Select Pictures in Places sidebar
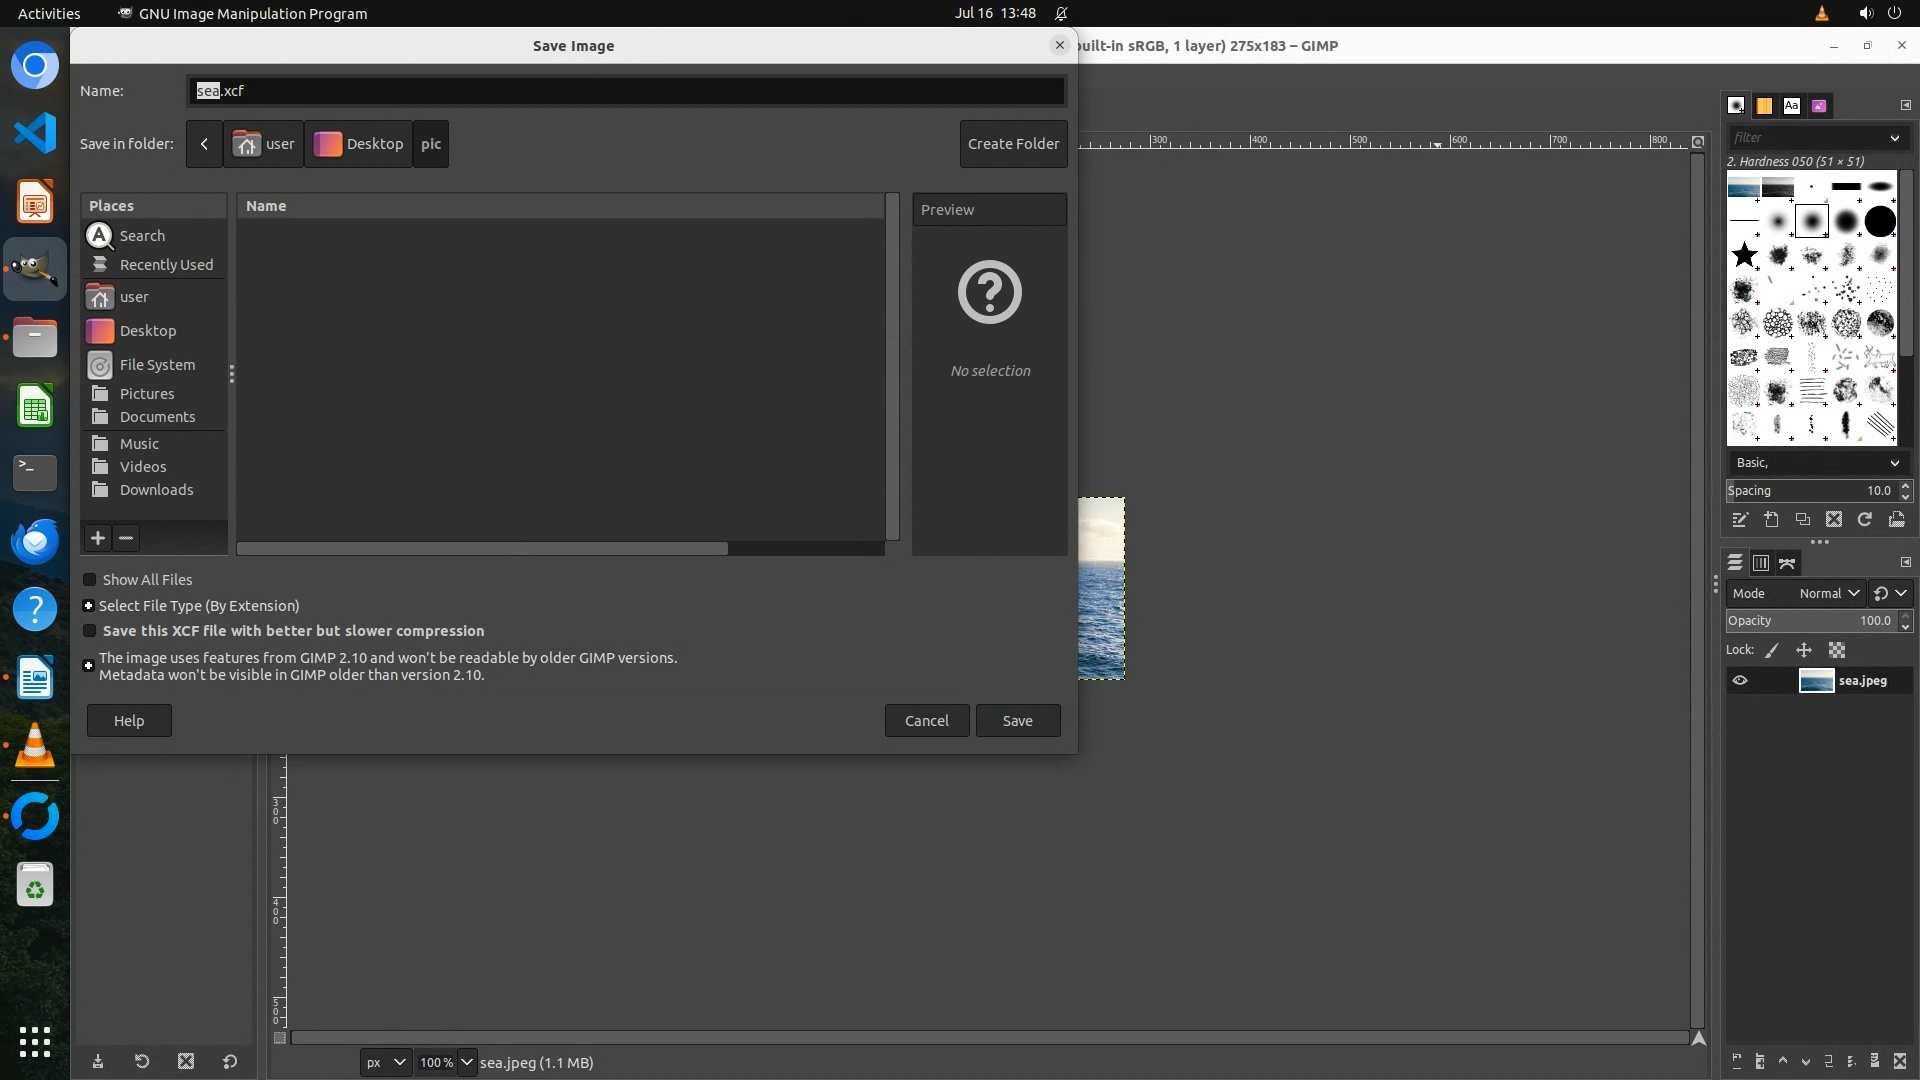The width and height of the screenshot is (1920, 1080). click(x=146, y=394)
